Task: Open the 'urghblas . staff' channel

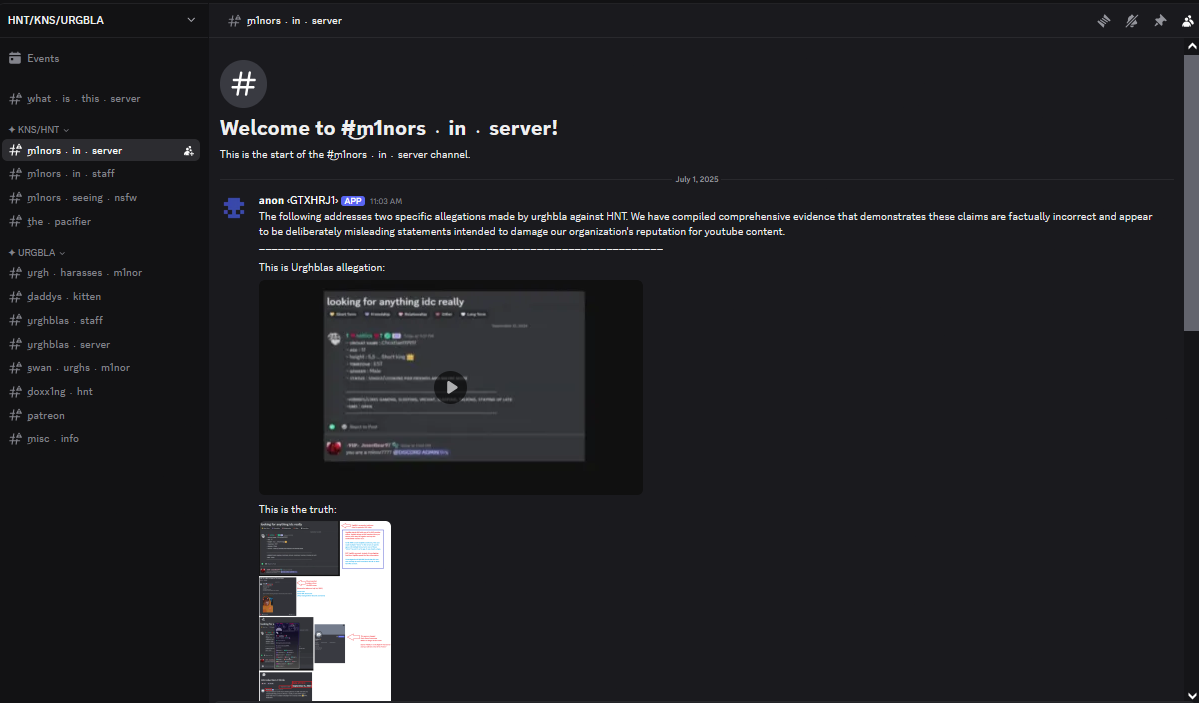Action: 101,321
